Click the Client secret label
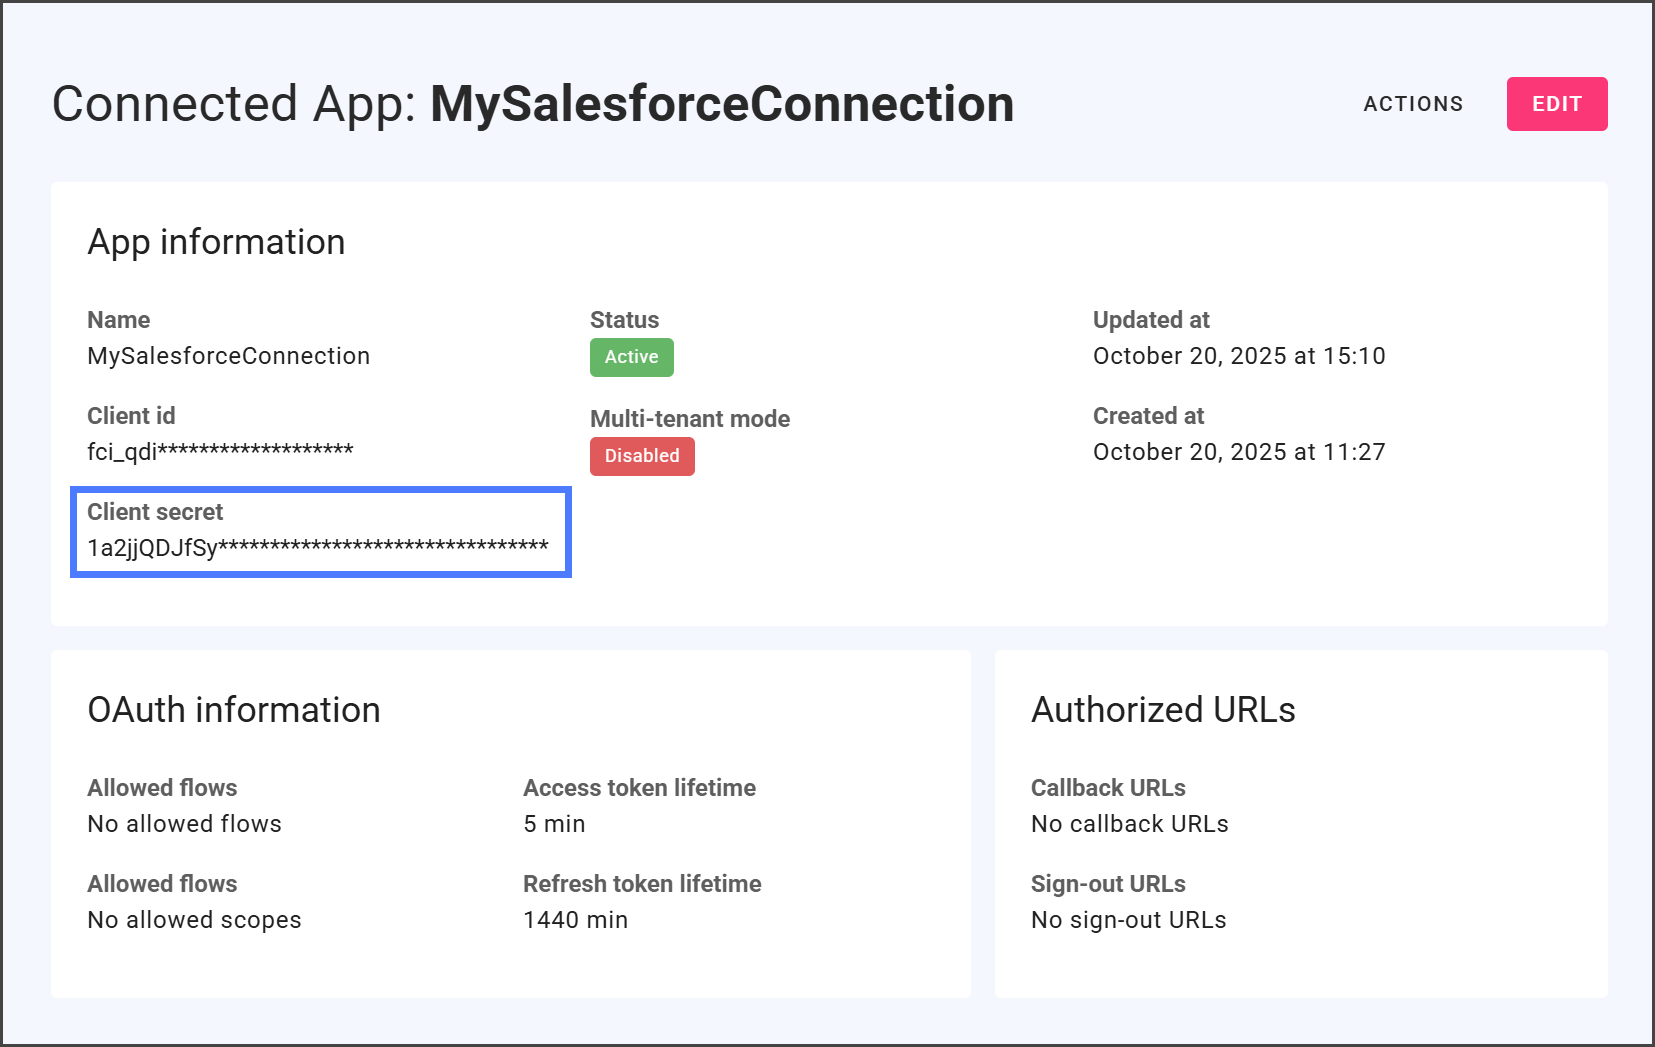The height and width of the screenshot is (1047, 1655). [155, 512]
